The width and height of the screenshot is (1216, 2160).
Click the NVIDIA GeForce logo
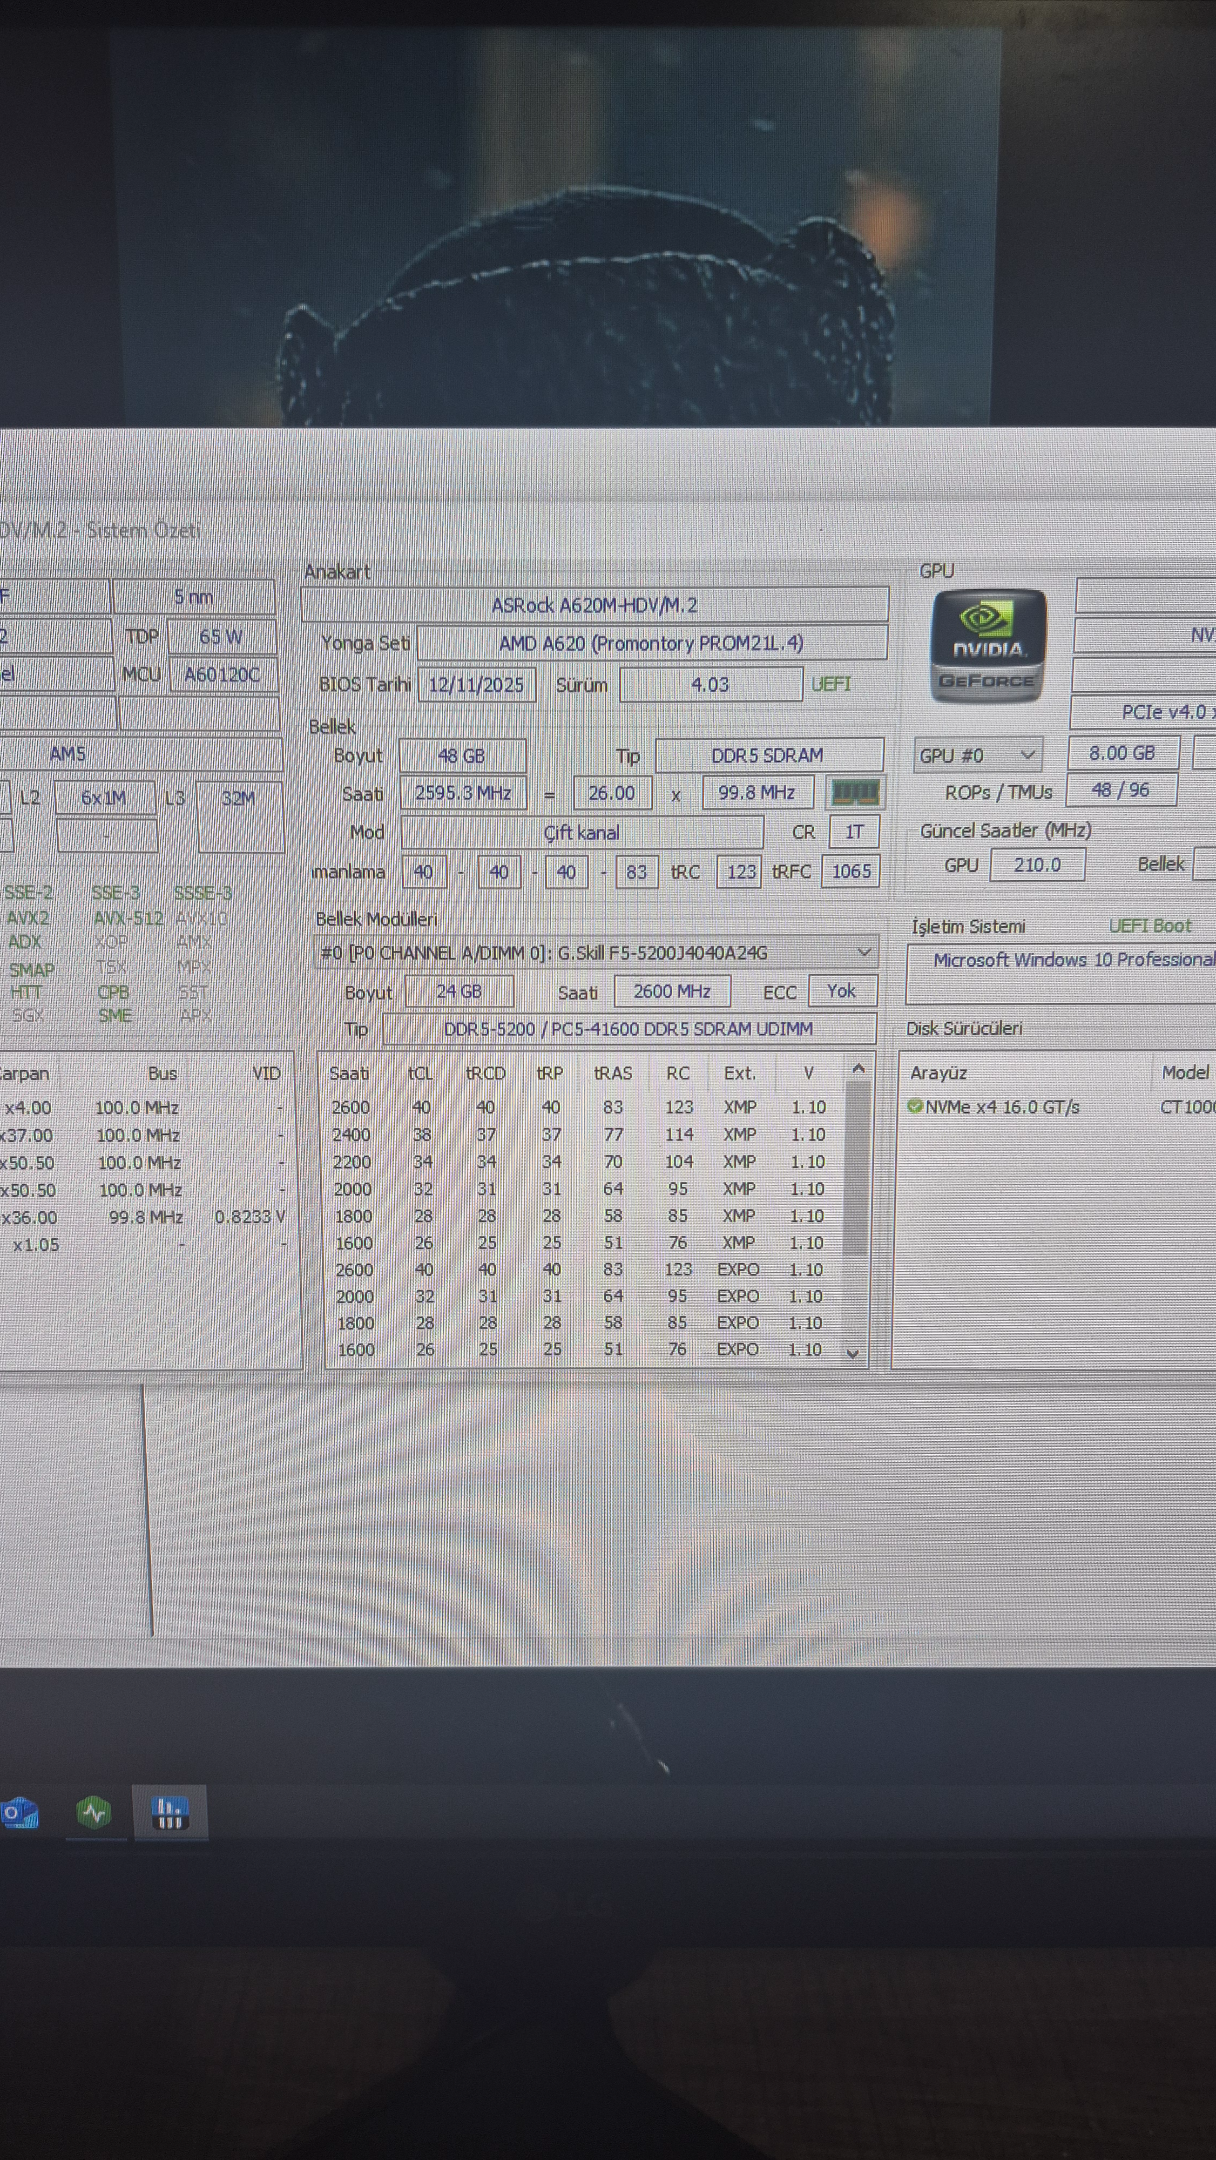pyautogui.click(x=988, y=646)
